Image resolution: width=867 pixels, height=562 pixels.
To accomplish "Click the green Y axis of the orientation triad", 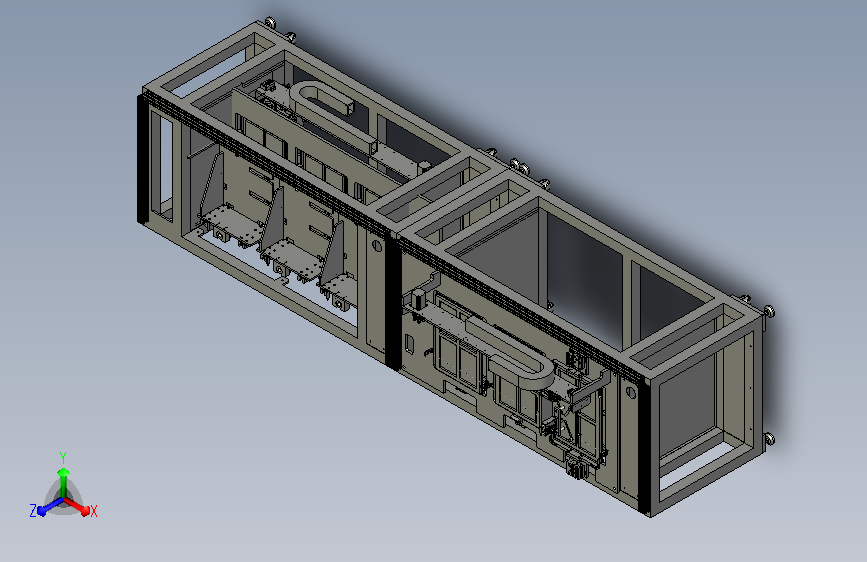I will [64, 482].
